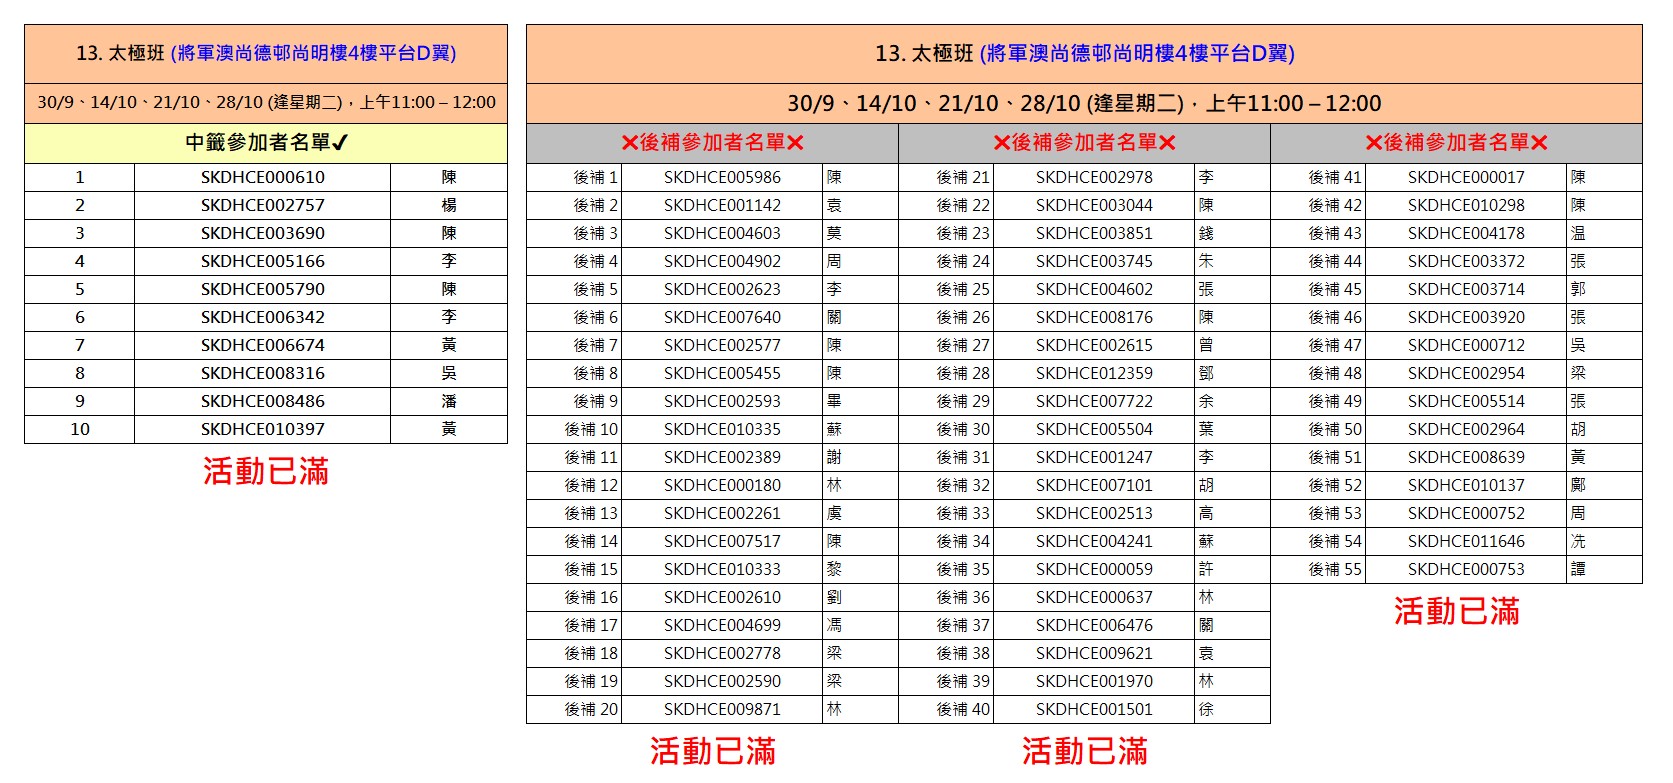The width and height of the screenshot is (1673, 783).
Task: Click 活動已滿 under the winners table
Action: click(x=266, y=471)
